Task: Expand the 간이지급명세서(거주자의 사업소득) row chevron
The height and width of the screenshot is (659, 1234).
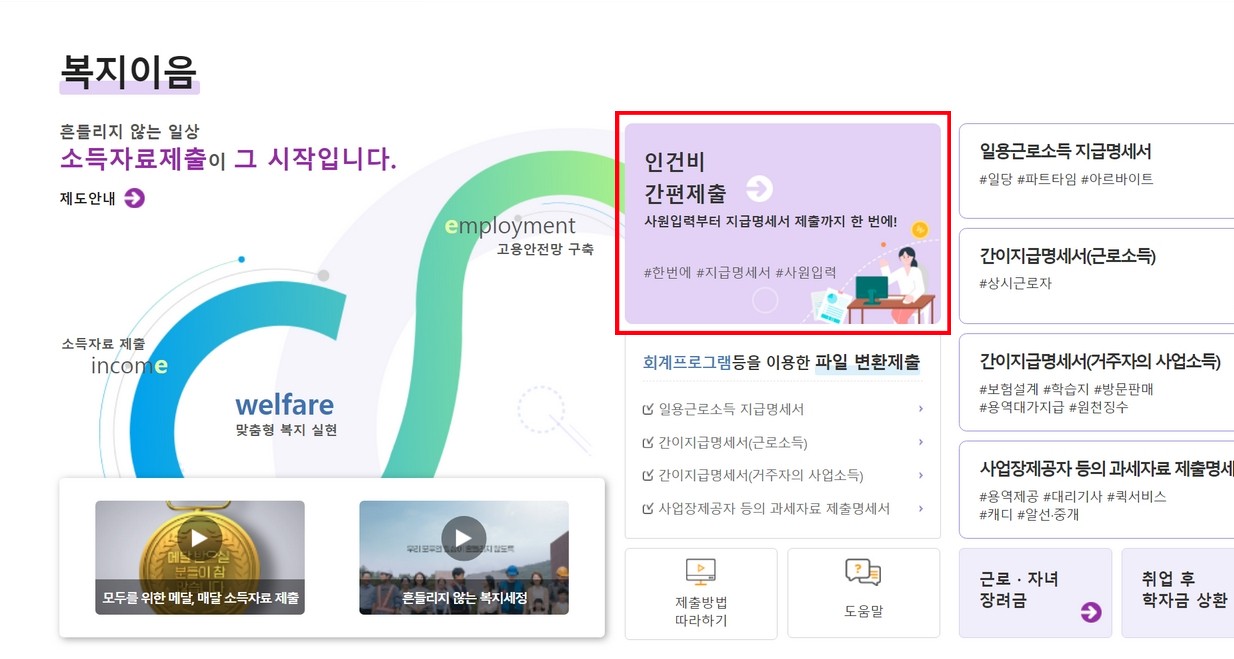Action: pyautogui.click(x=920, y=475)
